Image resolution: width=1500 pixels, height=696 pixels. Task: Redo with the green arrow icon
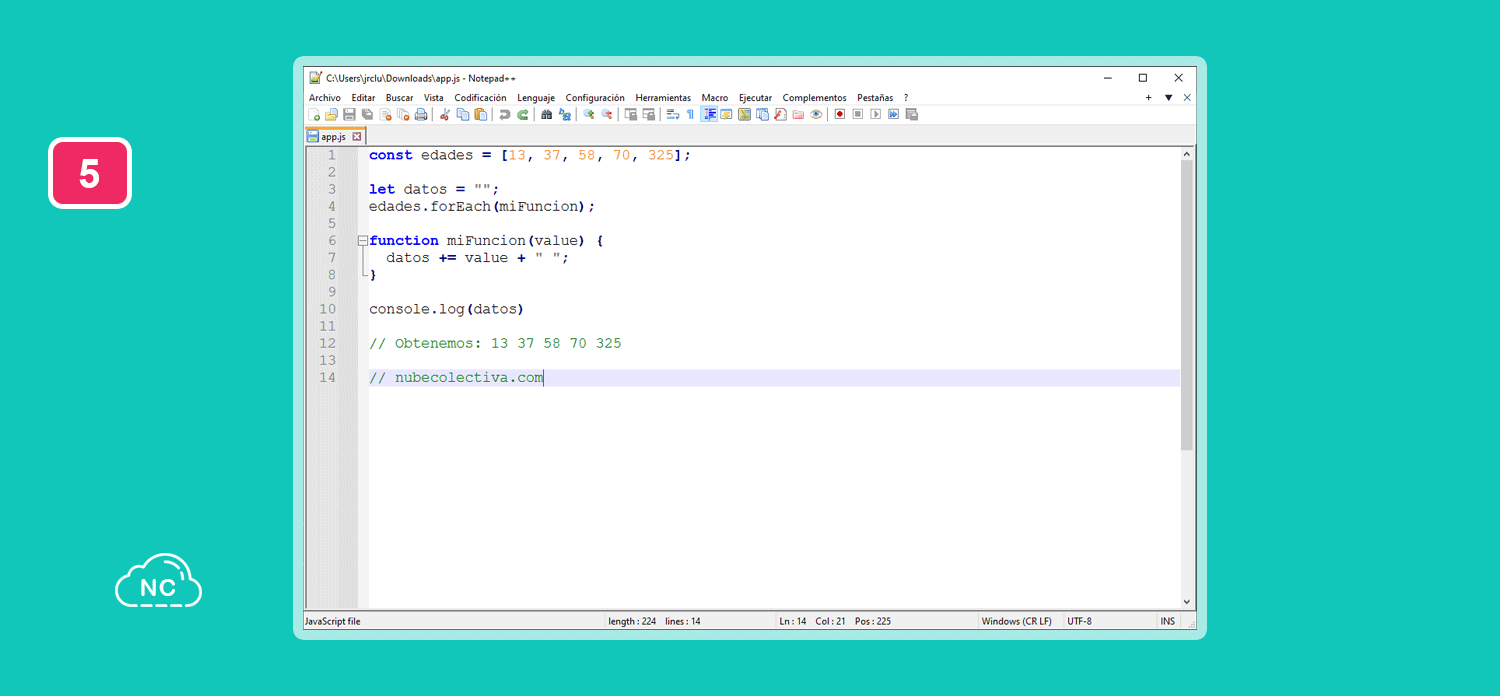click(x=523, y=114)
